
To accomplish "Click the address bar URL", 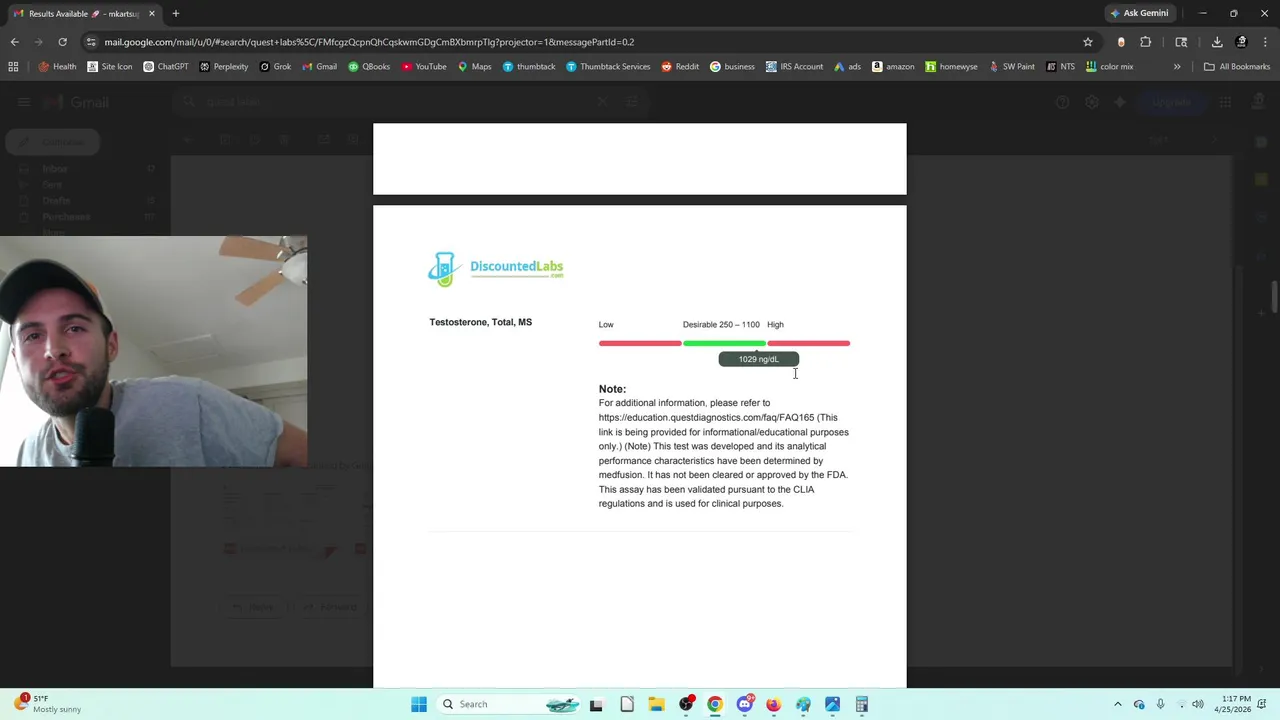I will pyautogui.click(x=369, y=42).
